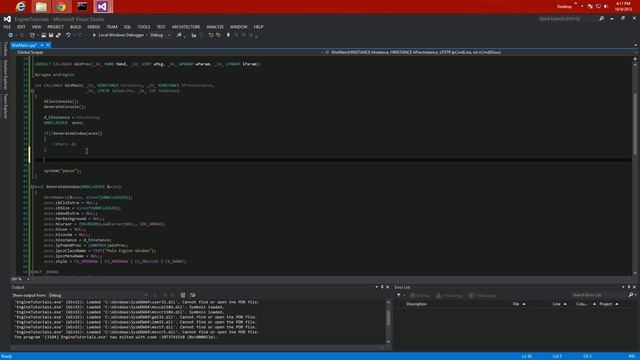Viewport: 640px width, 360px height.
Task: Click the Search Error List field
Action: point(600,295)
